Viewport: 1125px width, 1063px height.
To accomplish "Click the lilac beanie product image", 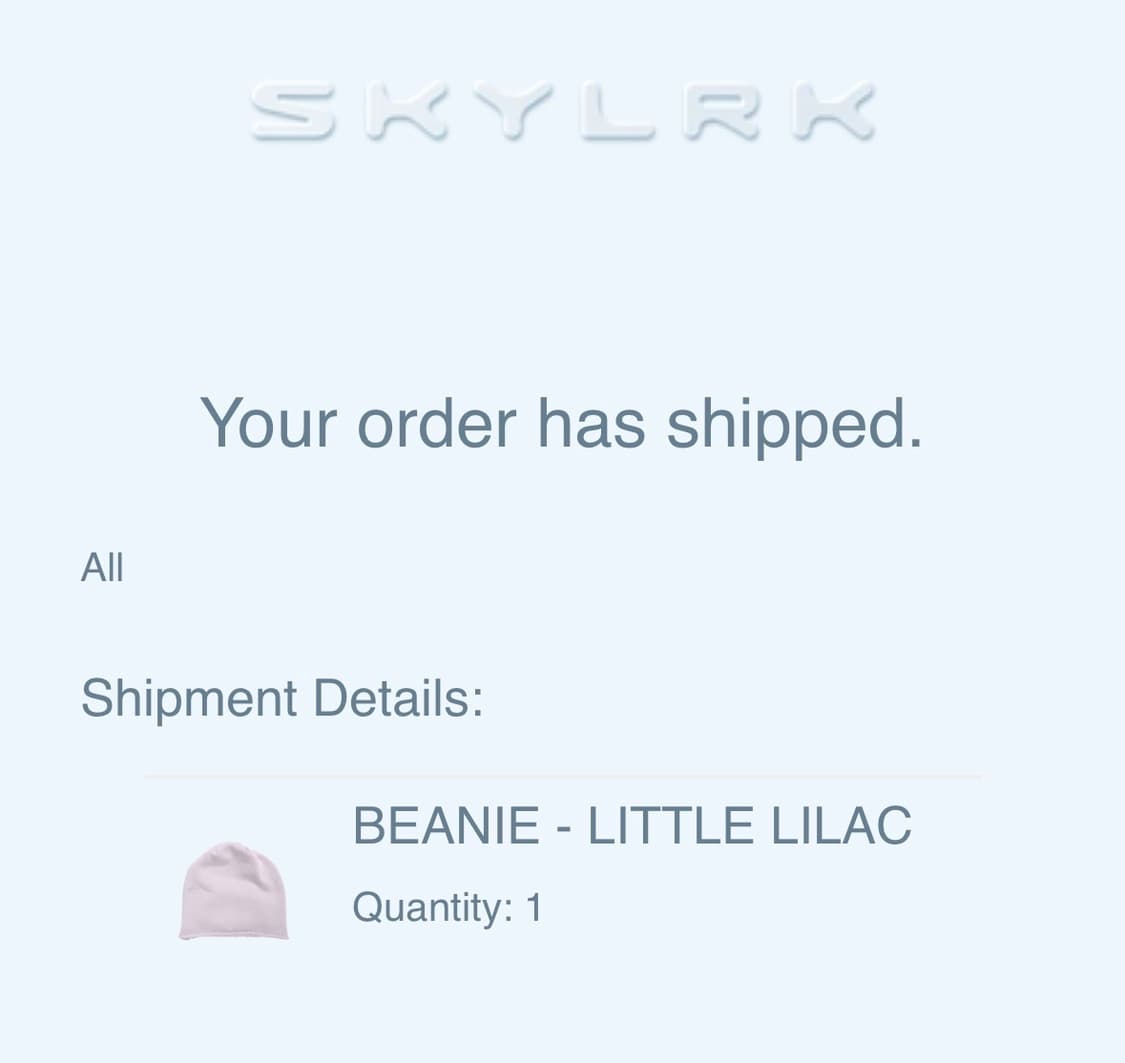I will click(234, 891).
